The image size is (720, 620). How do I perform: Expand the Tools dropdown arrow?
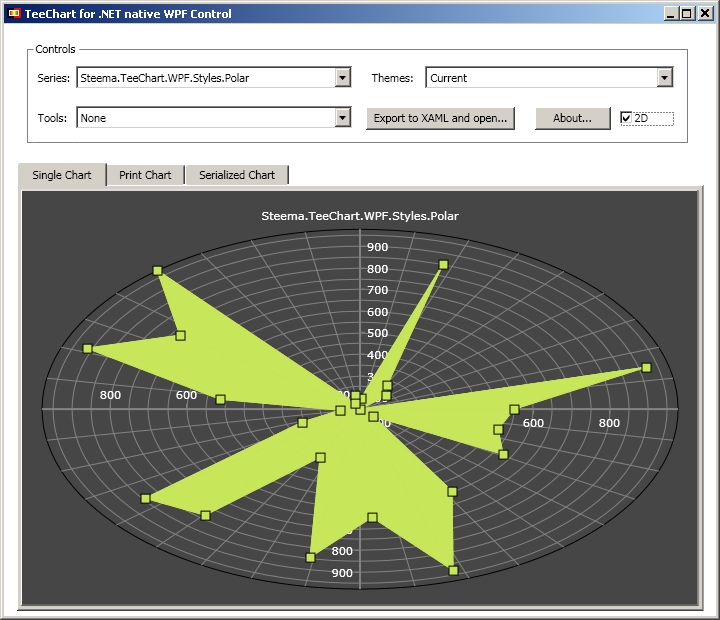tap(343, 118)
